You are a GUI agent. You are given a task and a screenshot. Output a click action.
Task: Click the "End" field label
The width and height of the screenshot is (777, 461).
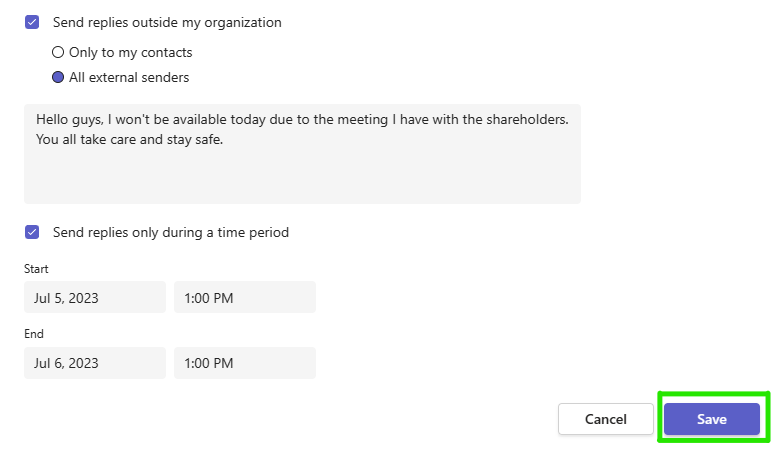(x=34, y=334)
